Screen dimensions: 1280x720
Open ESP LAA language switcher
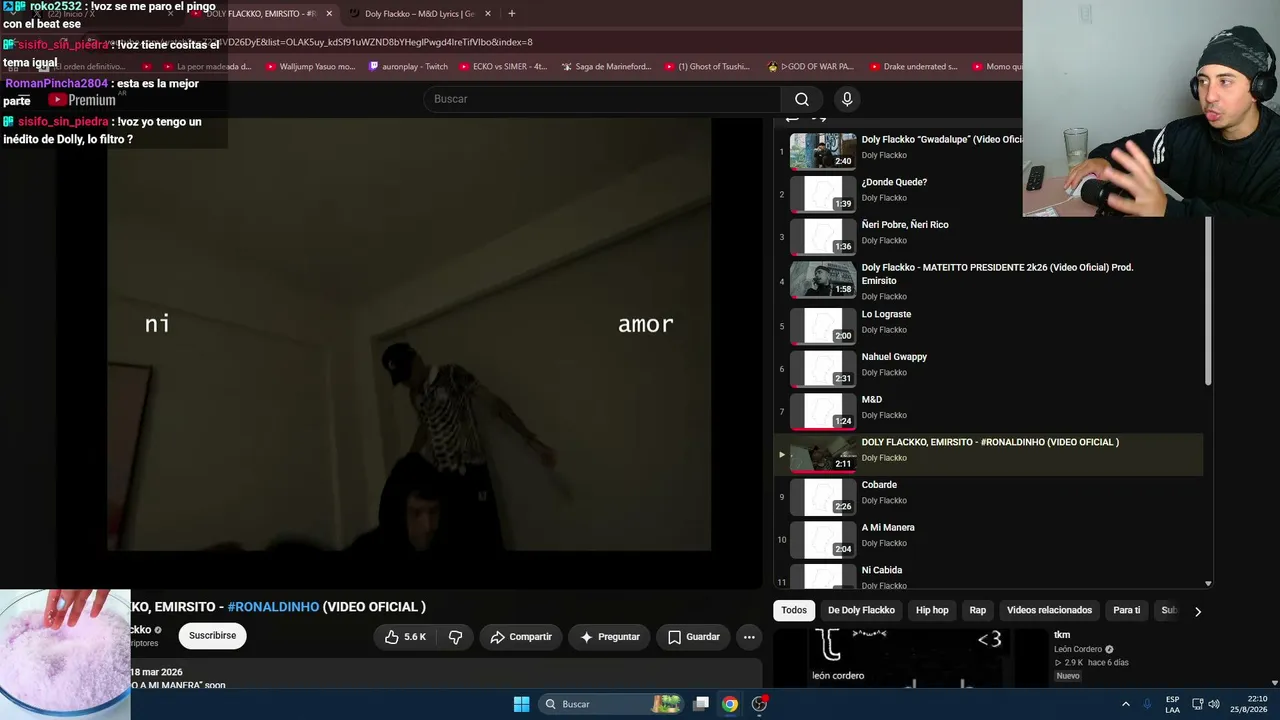[x=1172, y=704]
